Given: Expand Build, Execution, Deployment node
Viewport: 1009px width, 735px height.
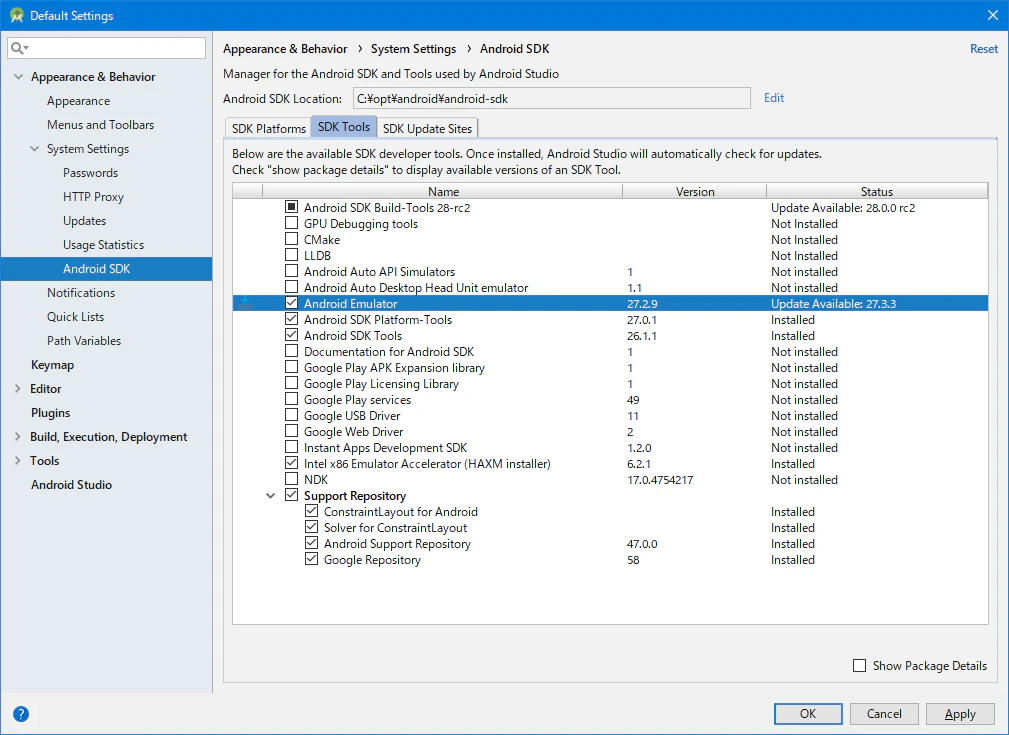Looking at the screenshot, I should [17, 437].
